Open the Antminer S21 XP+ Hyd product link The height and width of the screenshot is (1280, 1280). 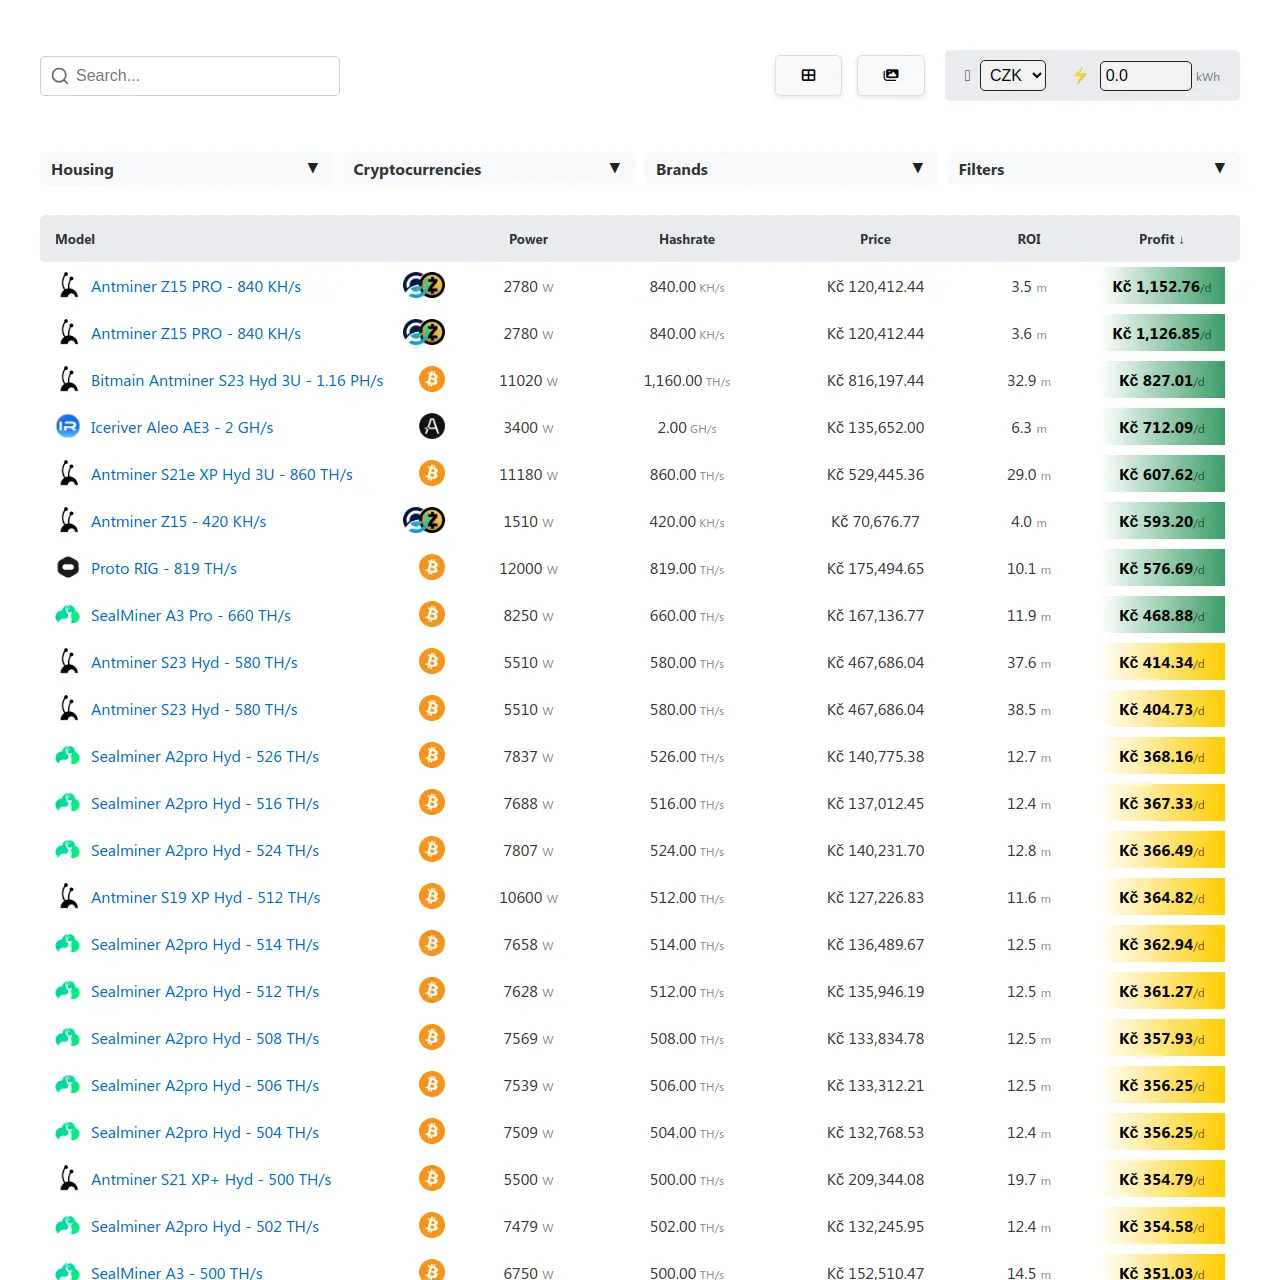(x=211, y=1179)
